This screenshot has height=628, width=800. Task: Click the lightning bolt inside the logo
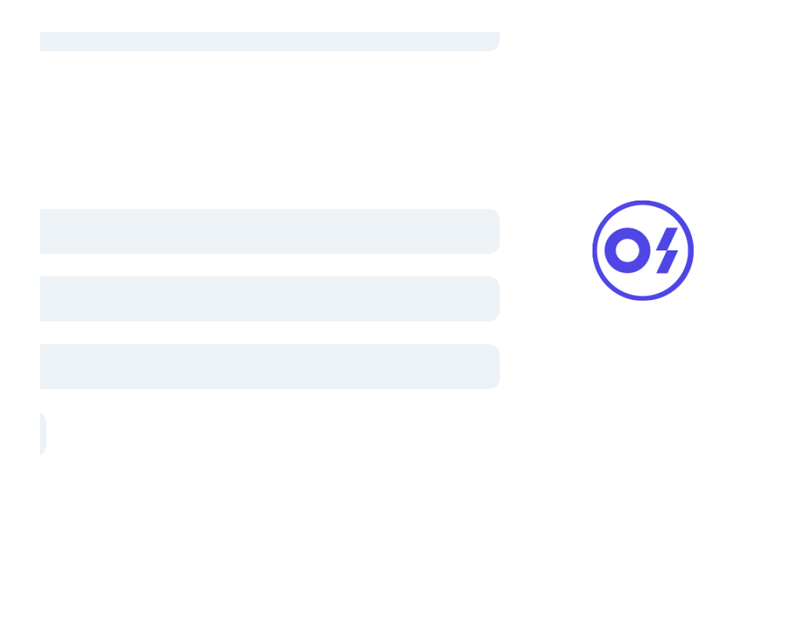click(x=667, y=250)
